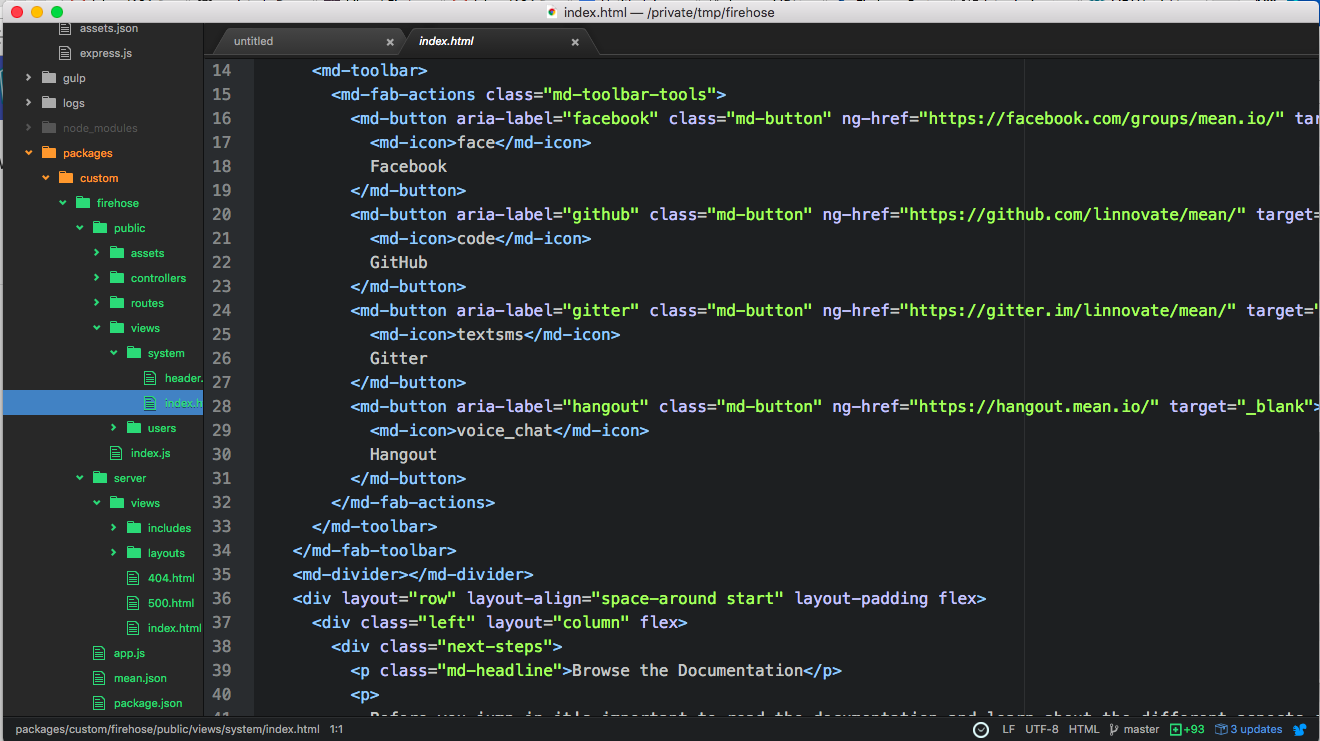Click the gulp folder icon
The image size is (1320, 741).
(49, 78)
